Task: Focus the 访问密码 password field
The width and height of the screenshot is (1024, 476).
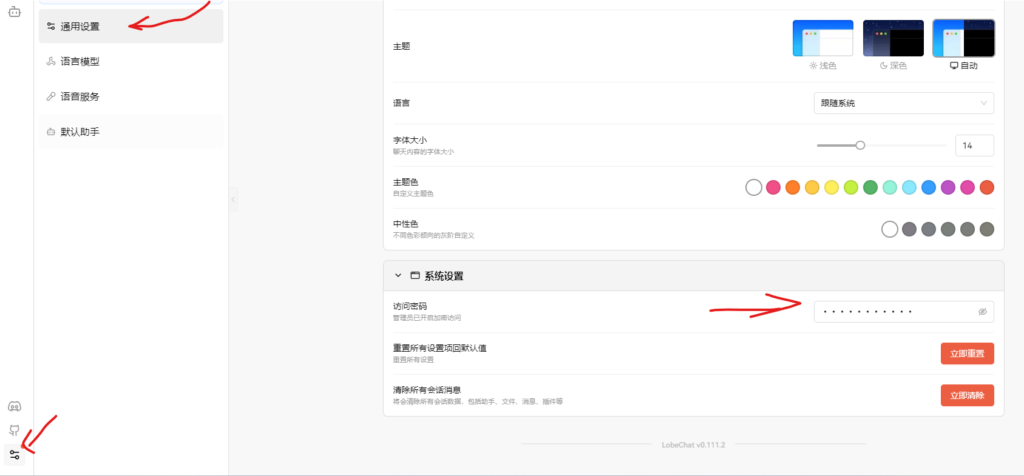Action: click(904, 311)
